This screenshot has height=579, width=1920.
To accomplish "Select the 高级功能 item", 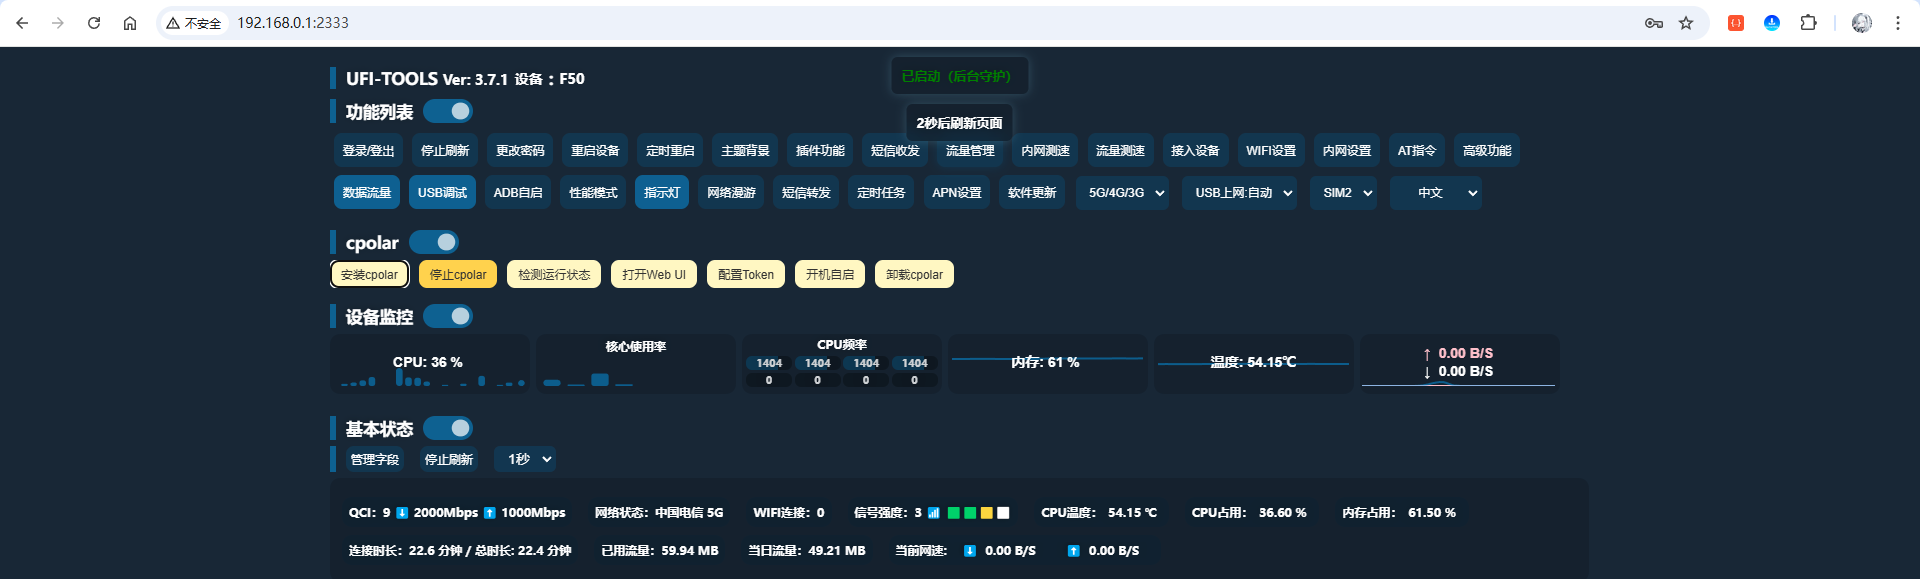I will (x=1487, y=151).
